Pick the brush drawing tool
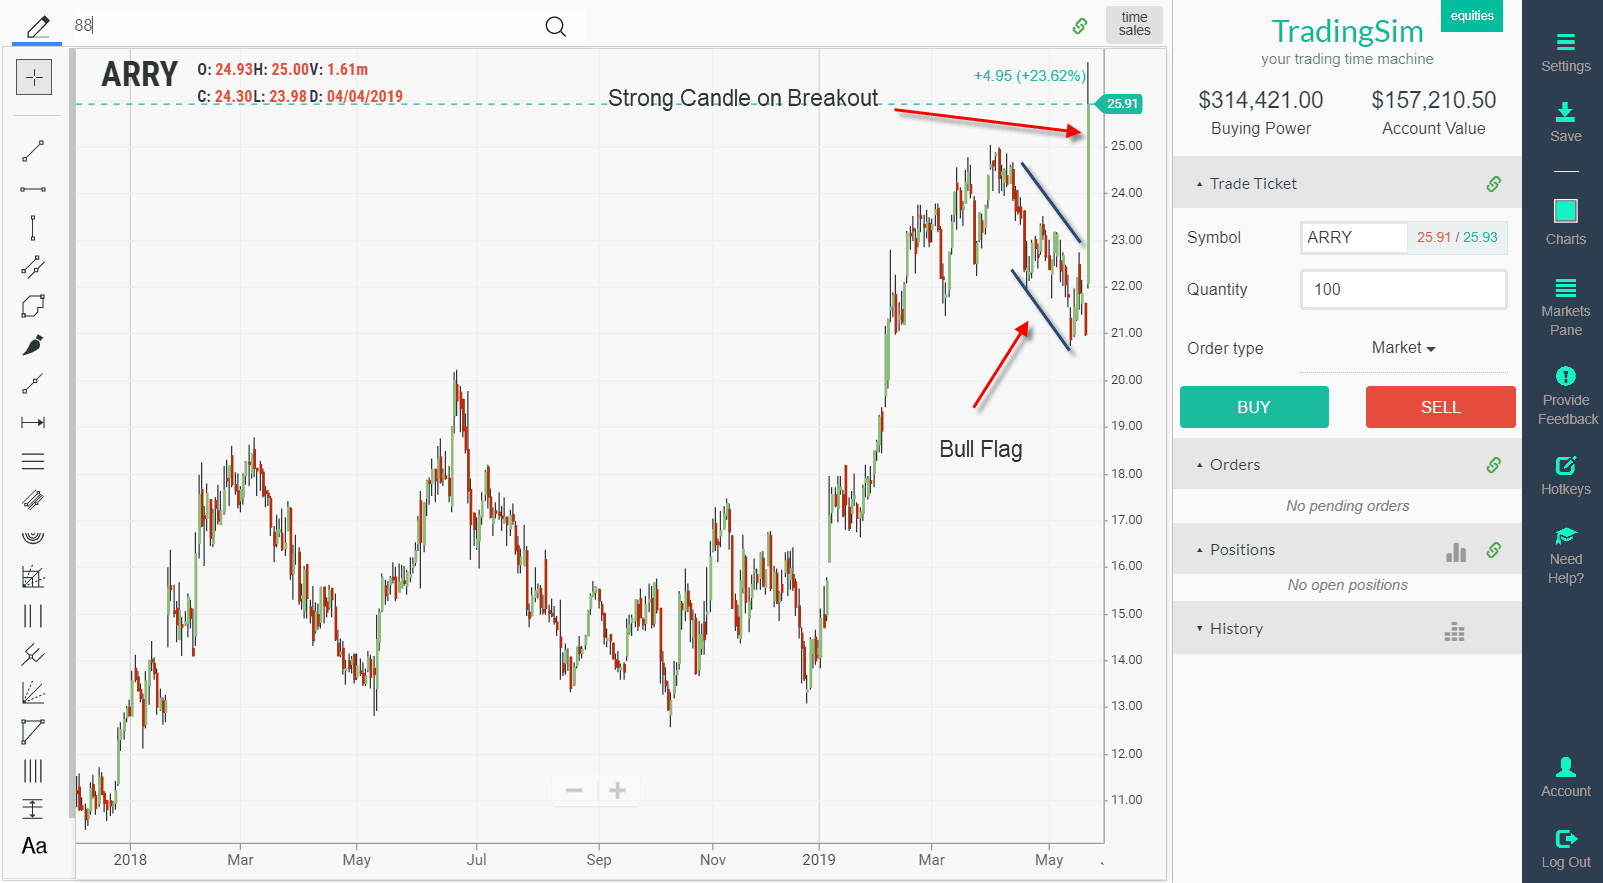 [33, 345]
